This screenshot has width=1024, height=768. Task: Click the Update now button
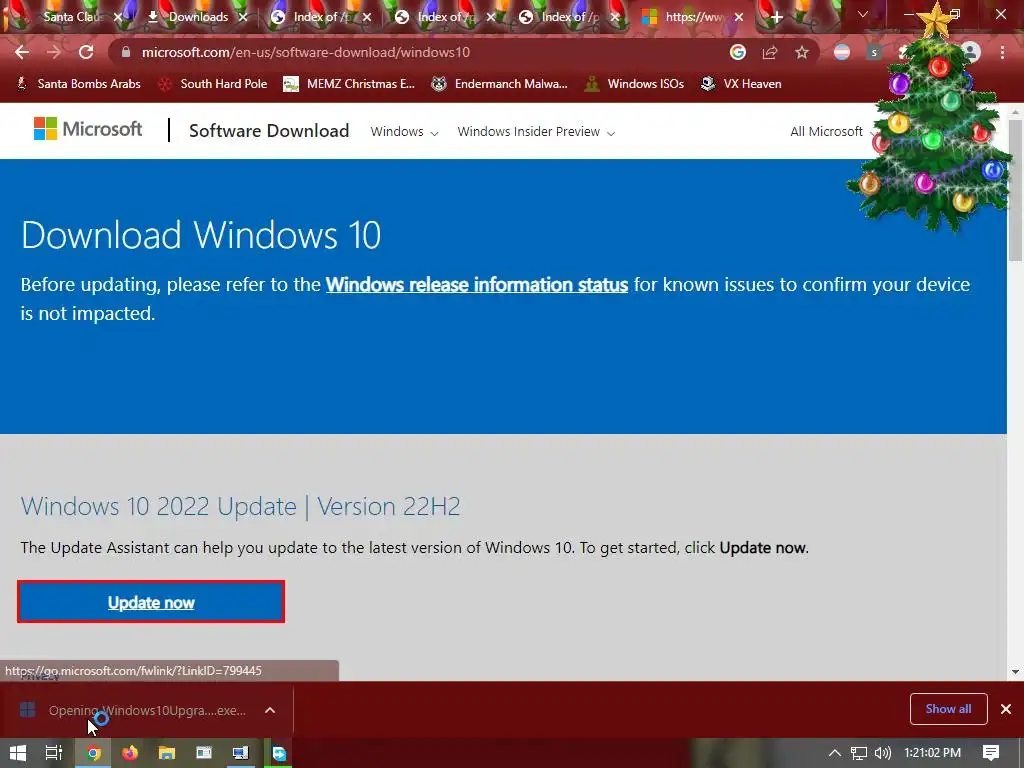151,602
